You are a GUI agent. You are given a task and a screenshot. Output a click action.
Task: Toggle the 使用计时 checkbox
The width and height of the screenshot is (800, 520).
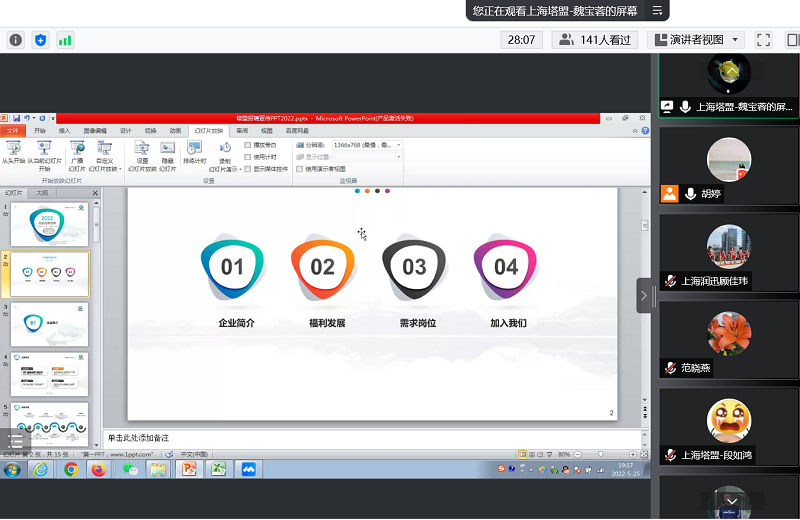(x=248, y=157)
